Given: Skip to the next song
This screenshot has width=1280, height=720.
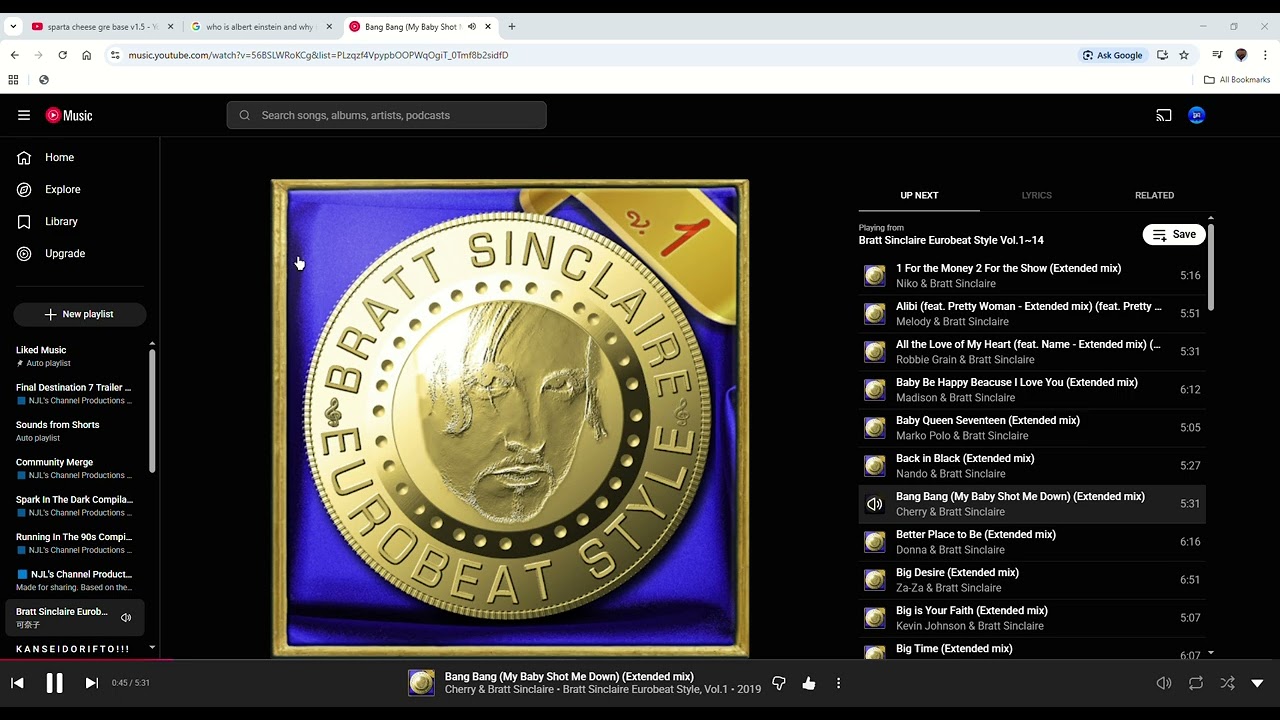Looking at the screenshot, I should click(x=91, y=683).
